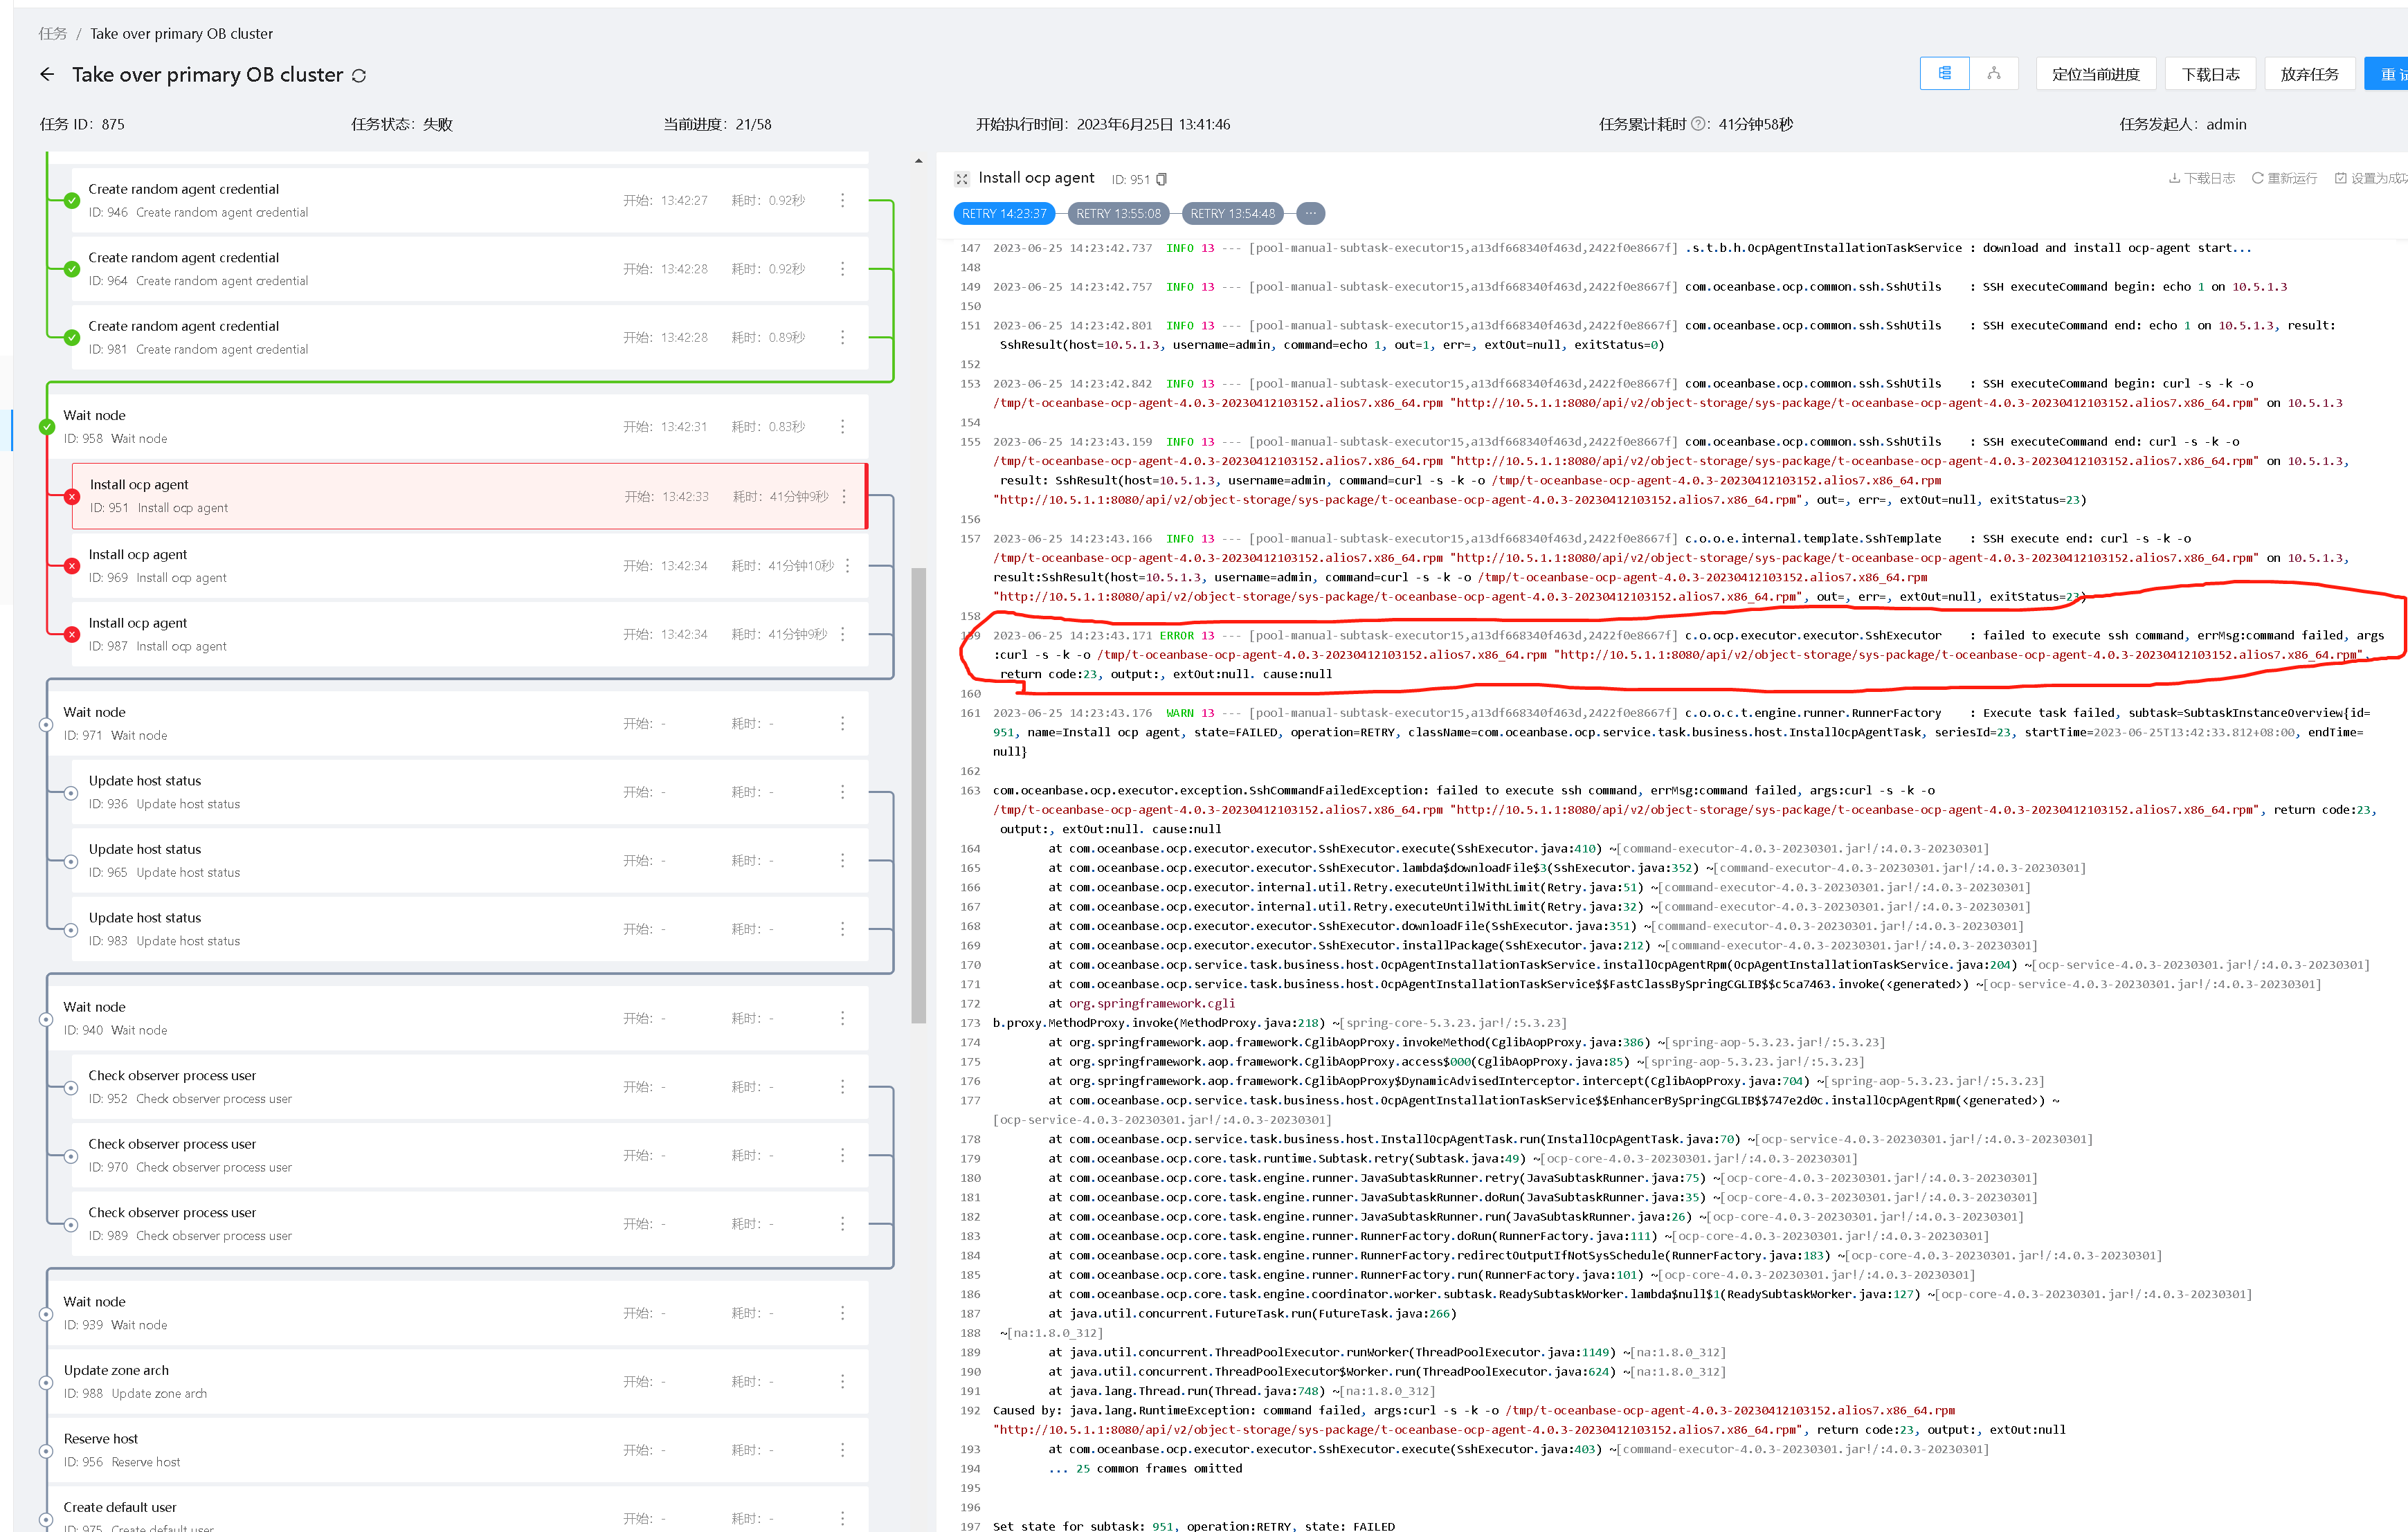Open more menu for Update host status ID 983
The height and width of the screenshot is (1532, 2408).
pyautogui.click(x=842, y=929)
